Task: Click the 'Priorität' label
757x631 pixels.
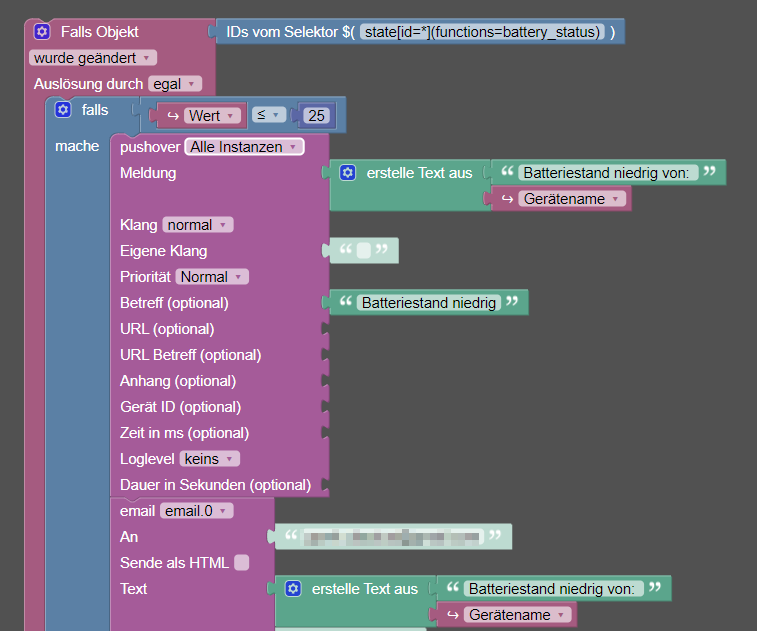Action: 145,277
